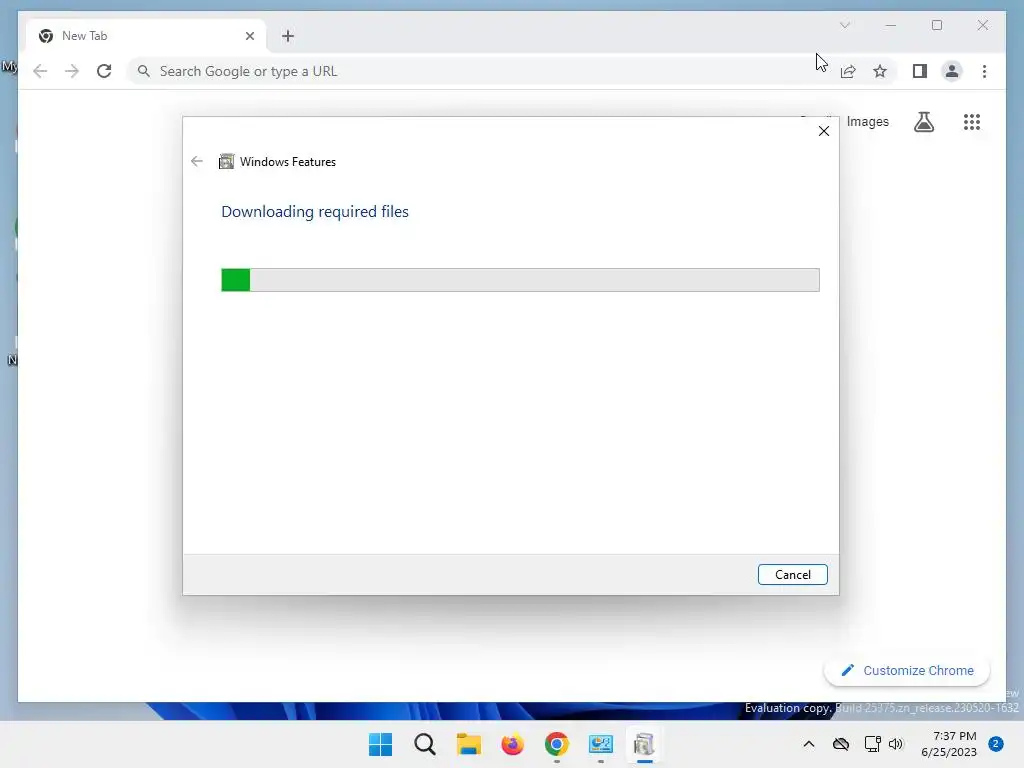1024x768 pixels.
Task: Minimize the Chrome window
Action: click(x=891, y=25)
